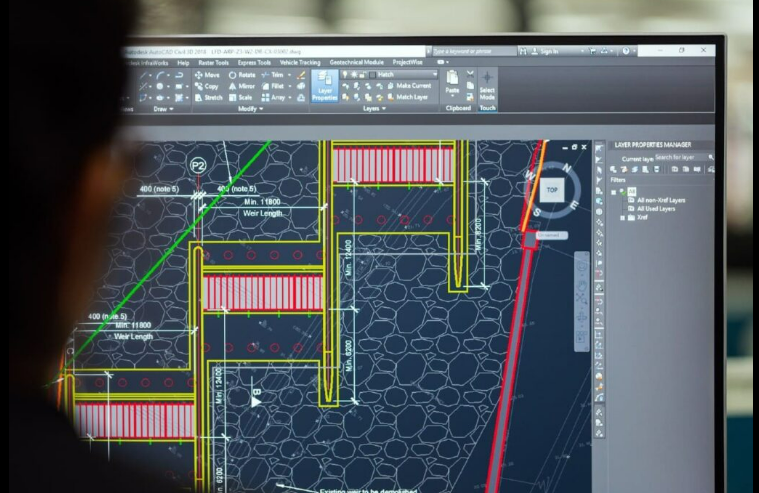The height and width of the screenshot is (493, 759).
Task: Select the All filter in tree
Action: (631, 192)
